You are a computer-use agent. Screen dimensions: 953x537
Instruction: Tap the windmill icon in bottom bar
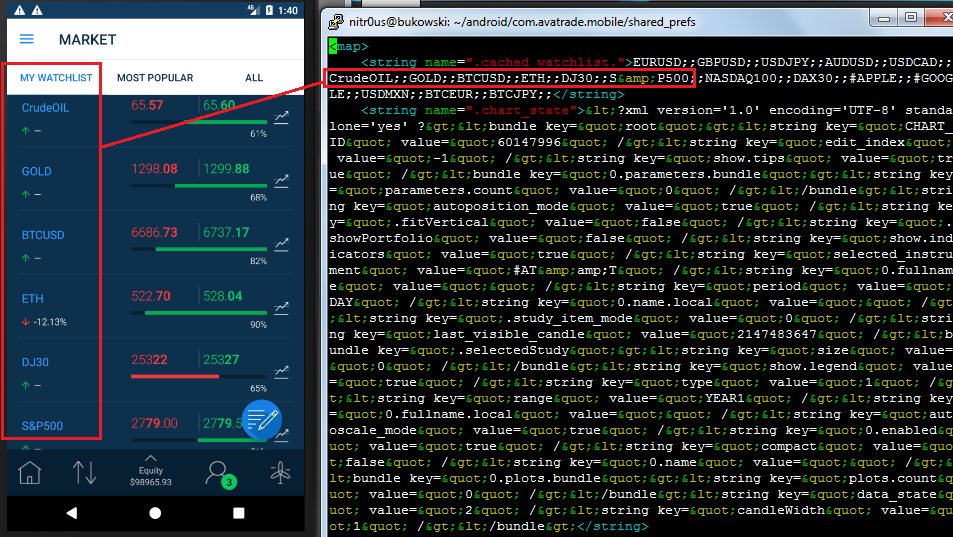pyautogui.click(x=280, y=473)
